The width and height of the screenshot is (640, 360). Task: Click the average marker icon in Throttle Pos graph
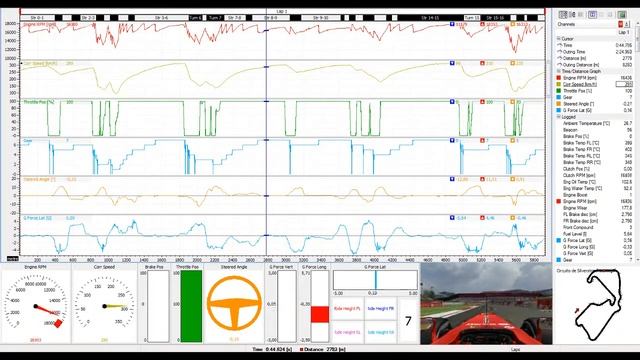513,102
